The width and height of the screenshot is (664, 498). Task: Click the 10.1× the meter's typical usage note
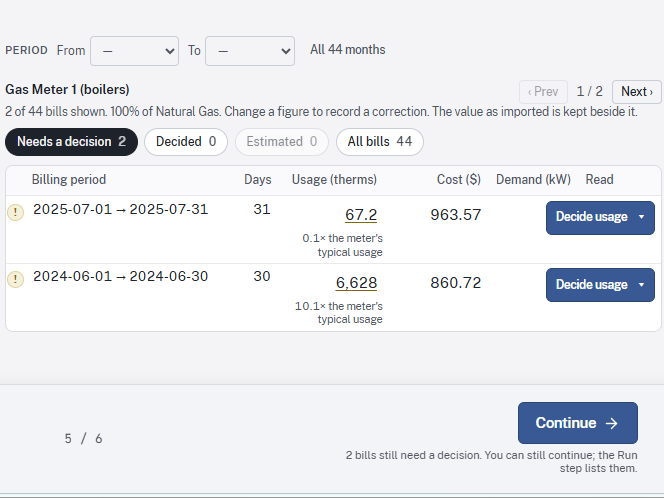[339, 313]
